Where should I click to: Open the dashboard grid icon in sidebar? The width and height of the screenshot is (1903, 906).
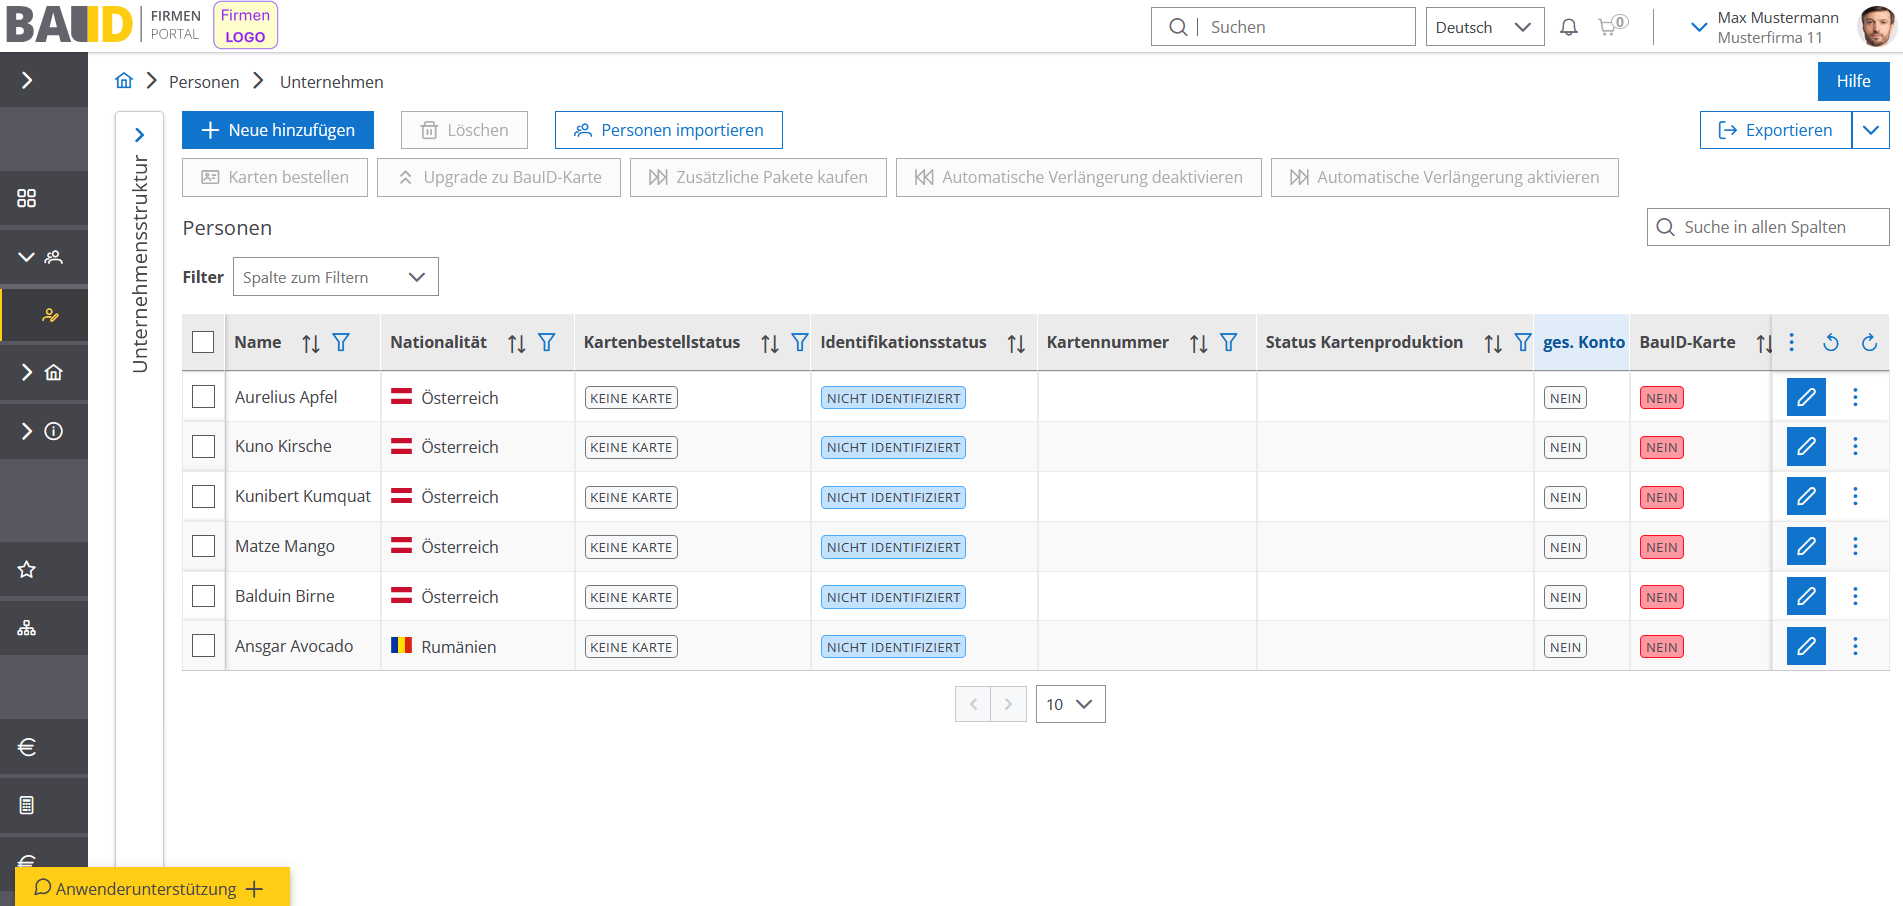[x=27, y=198]
